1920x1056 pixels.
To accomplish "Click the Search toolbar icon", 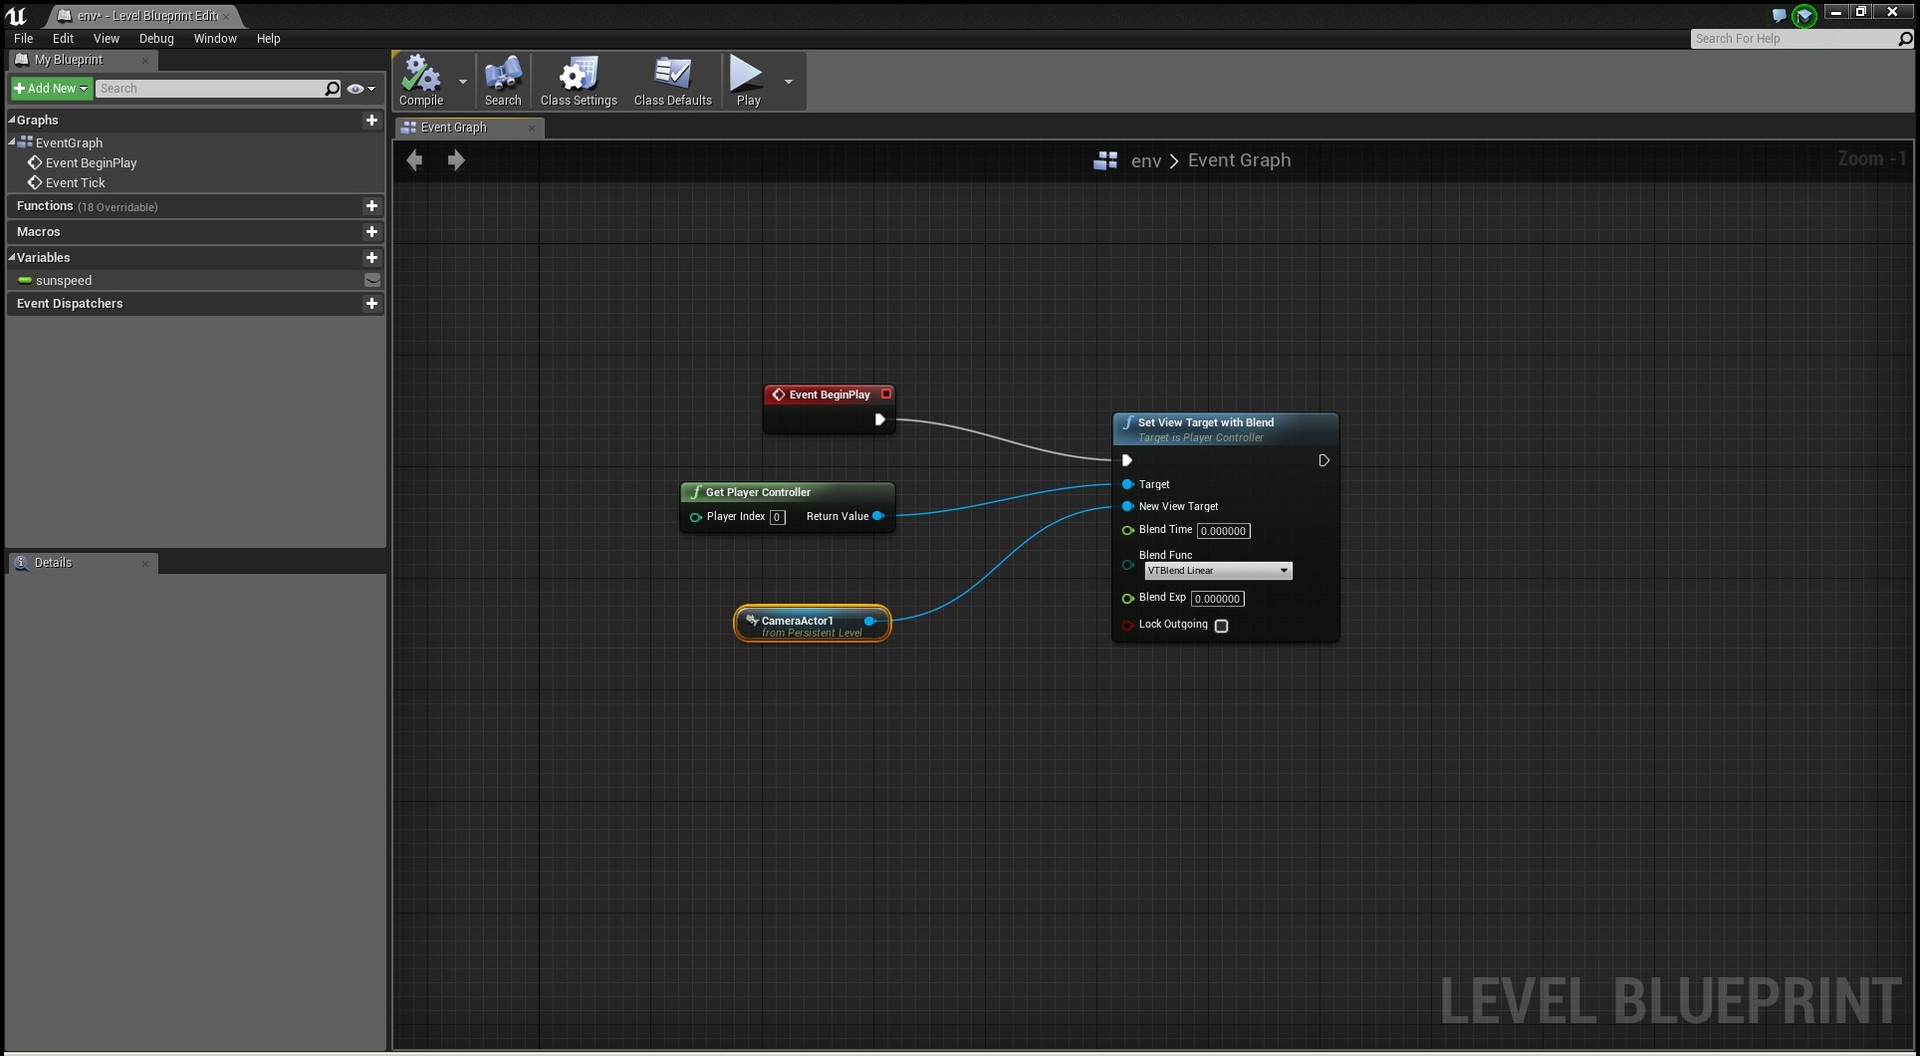I will (x=503, y=81).
